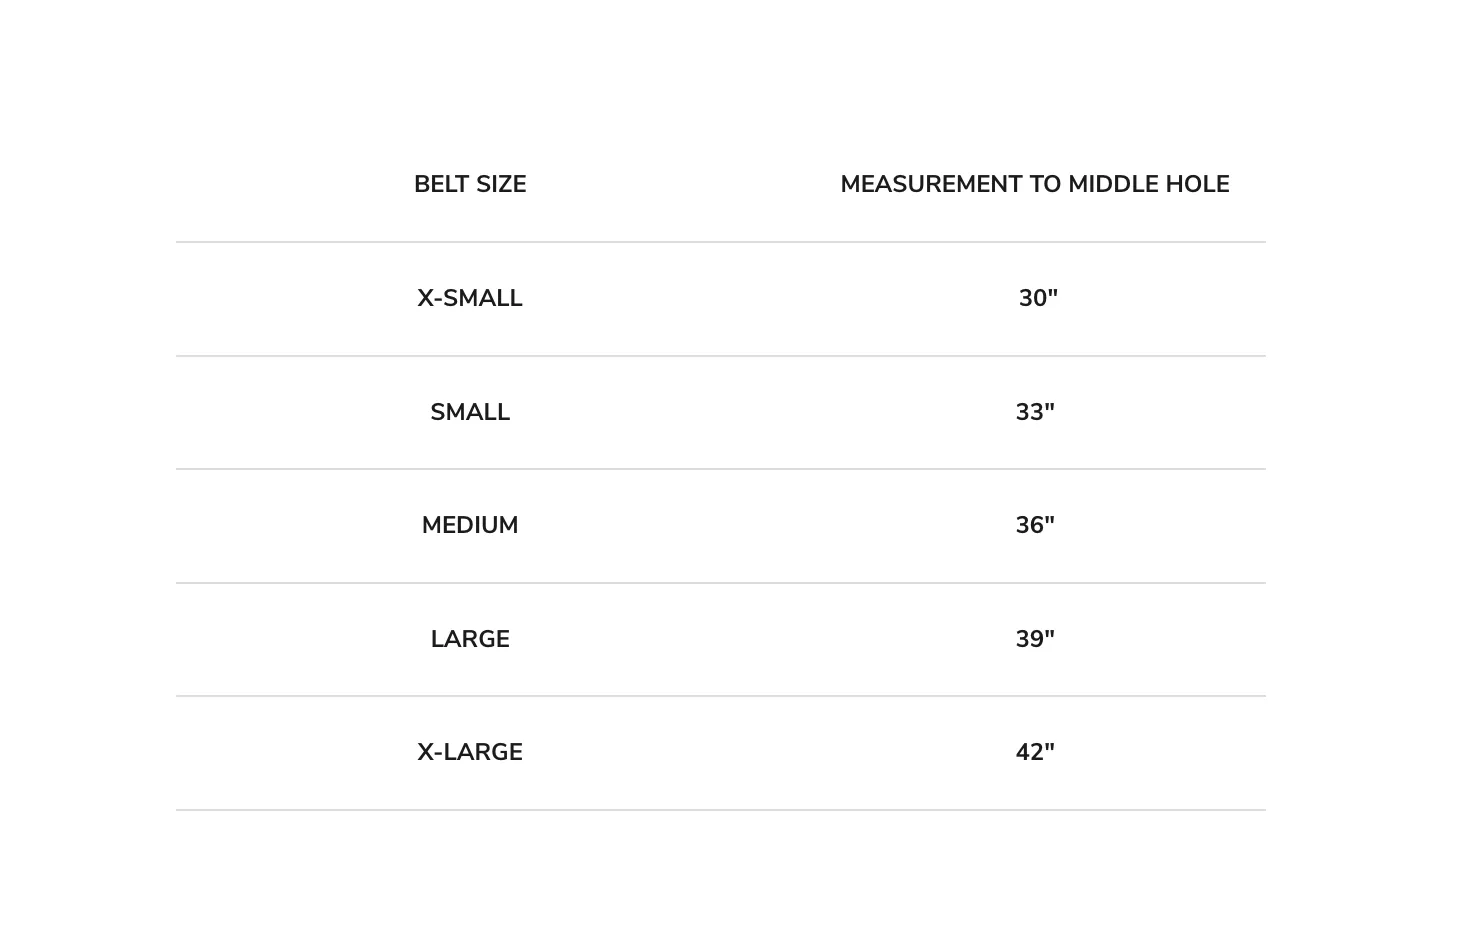Click the divider line below X-LARGE row

pyautogui.click(x=721, y=810)
